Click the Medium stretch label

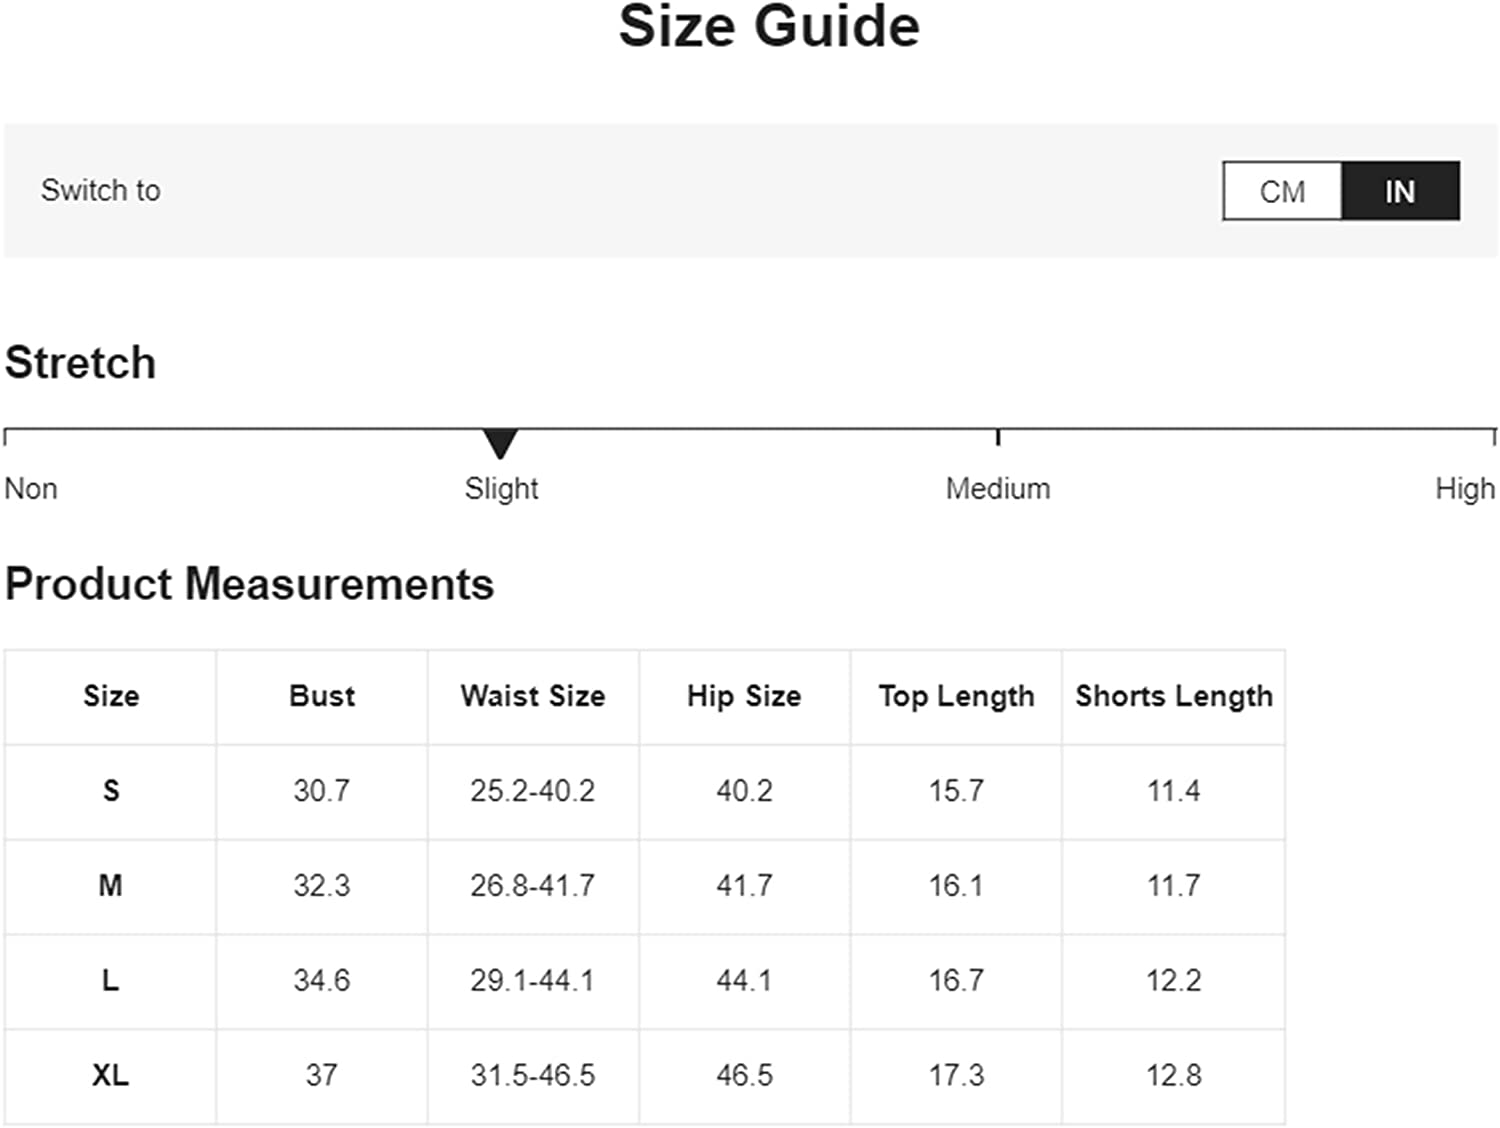click(998, 489)
